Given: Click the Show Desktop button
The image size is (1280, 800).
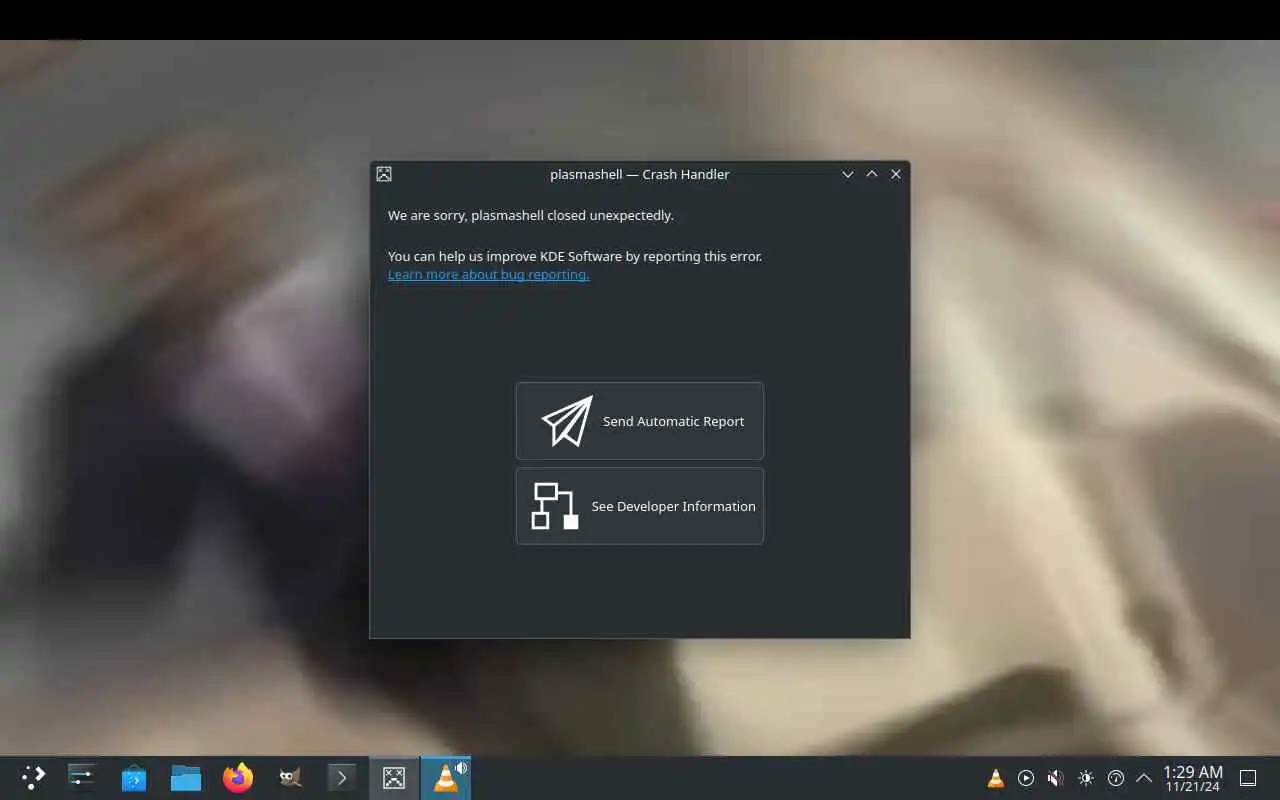Looking at the screenshot, I should pos(1248,778).
